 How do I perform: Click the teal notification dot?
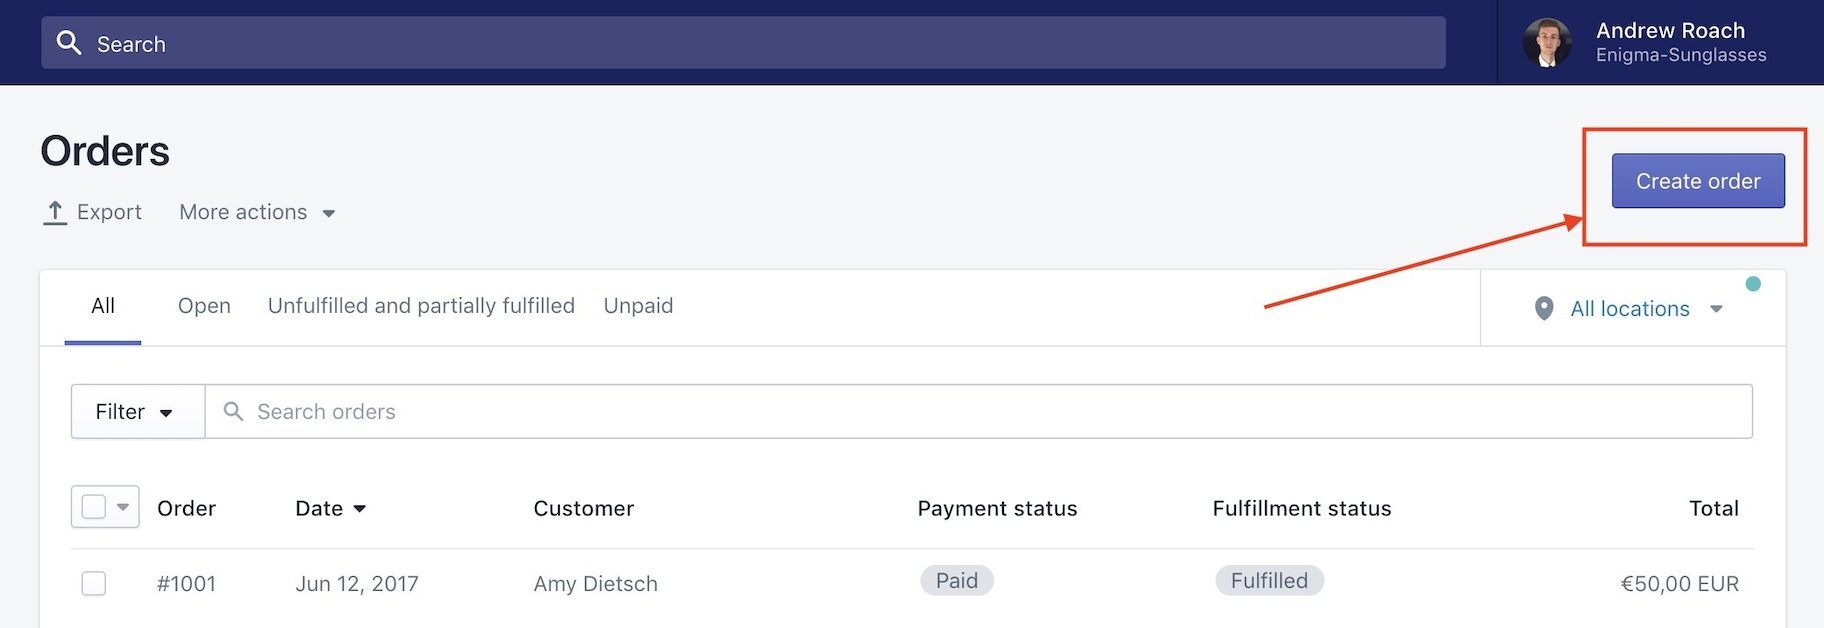1753,284
